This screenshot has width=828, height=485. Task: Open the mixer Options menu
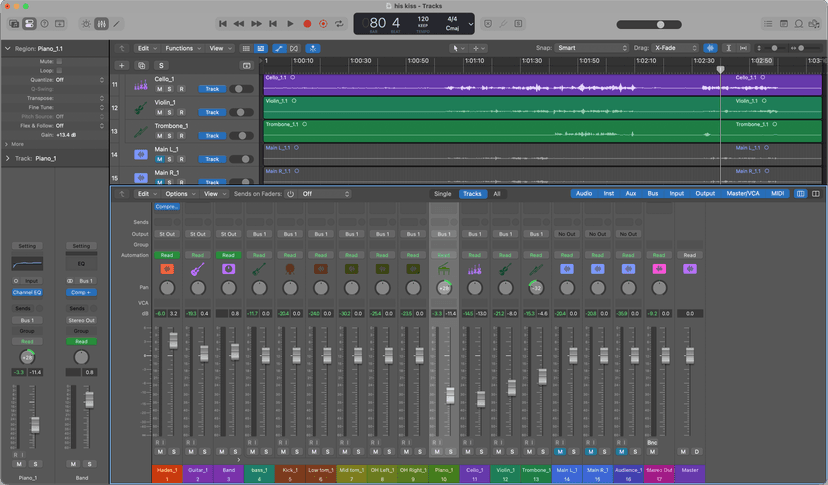click(180, 194)
